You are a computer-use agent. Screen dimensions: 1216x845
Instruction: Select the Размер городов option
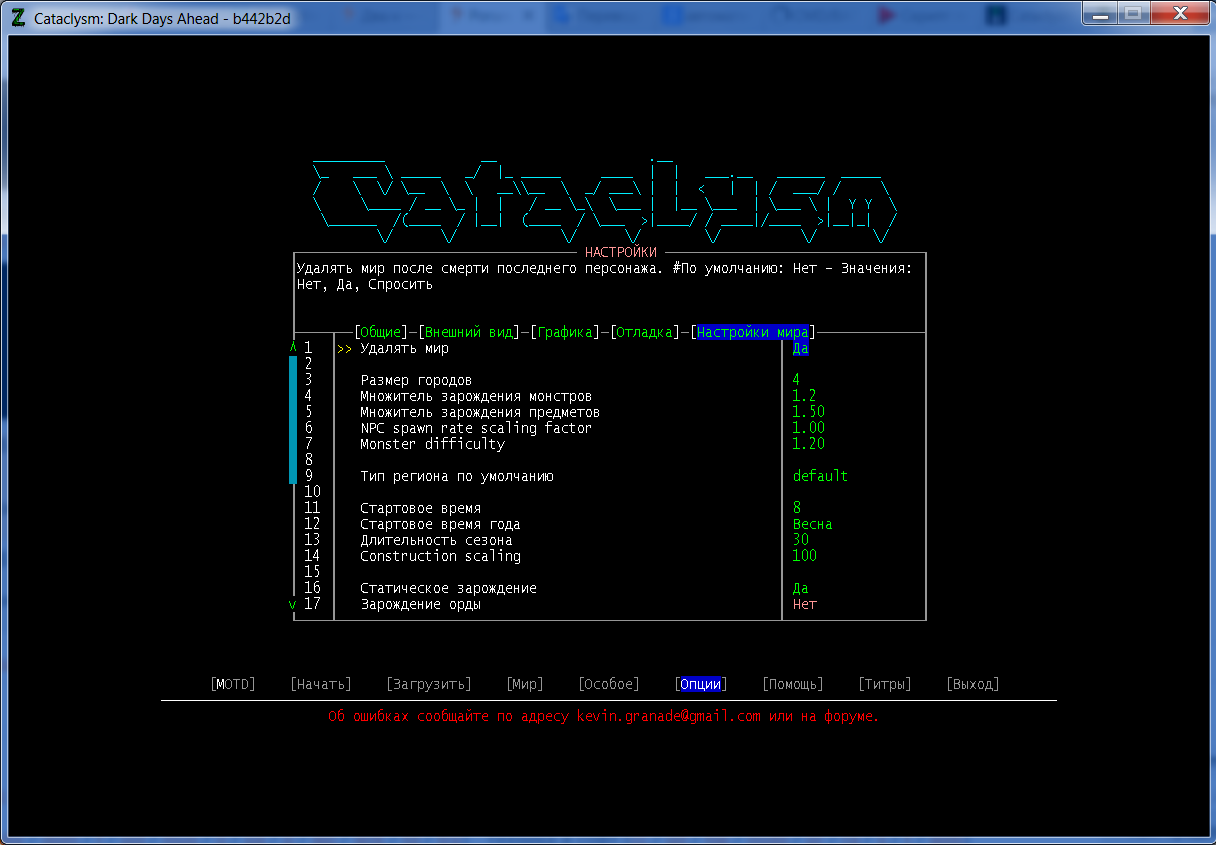[416, 380]
